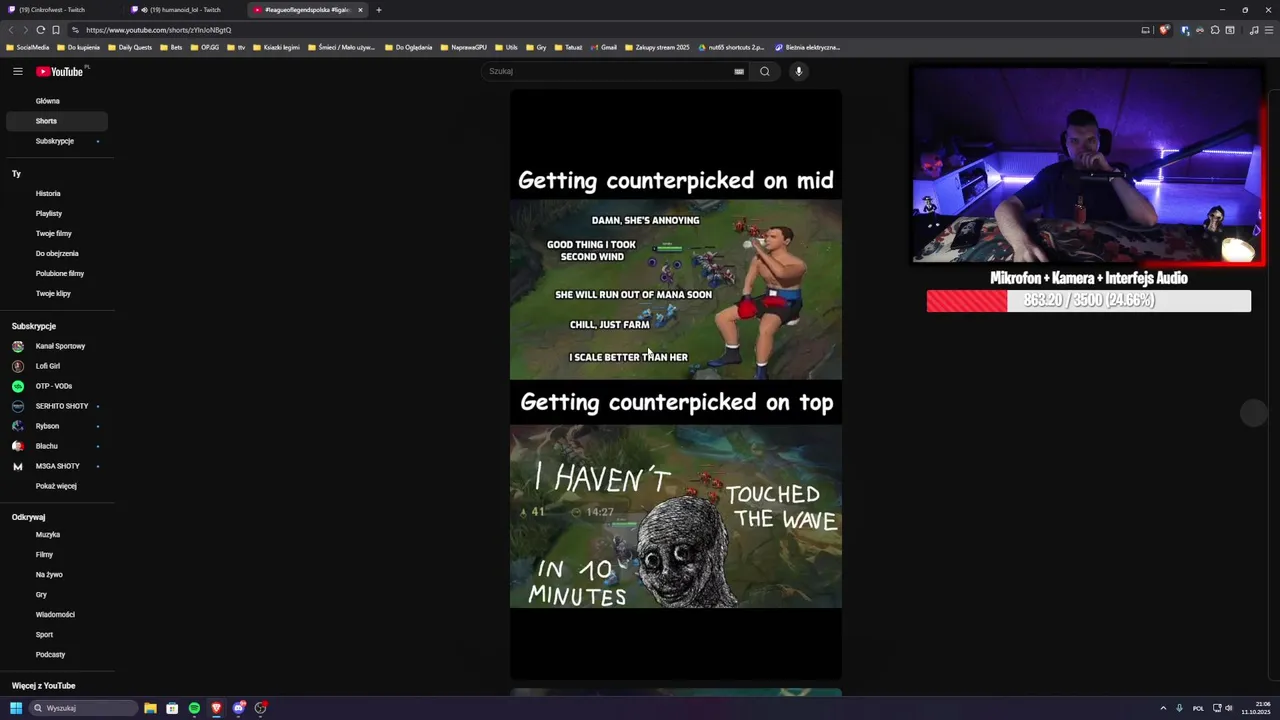
Task: Open SocialMedia bookmarks folder
Action: pyautogui.click(x=28, y=47)
